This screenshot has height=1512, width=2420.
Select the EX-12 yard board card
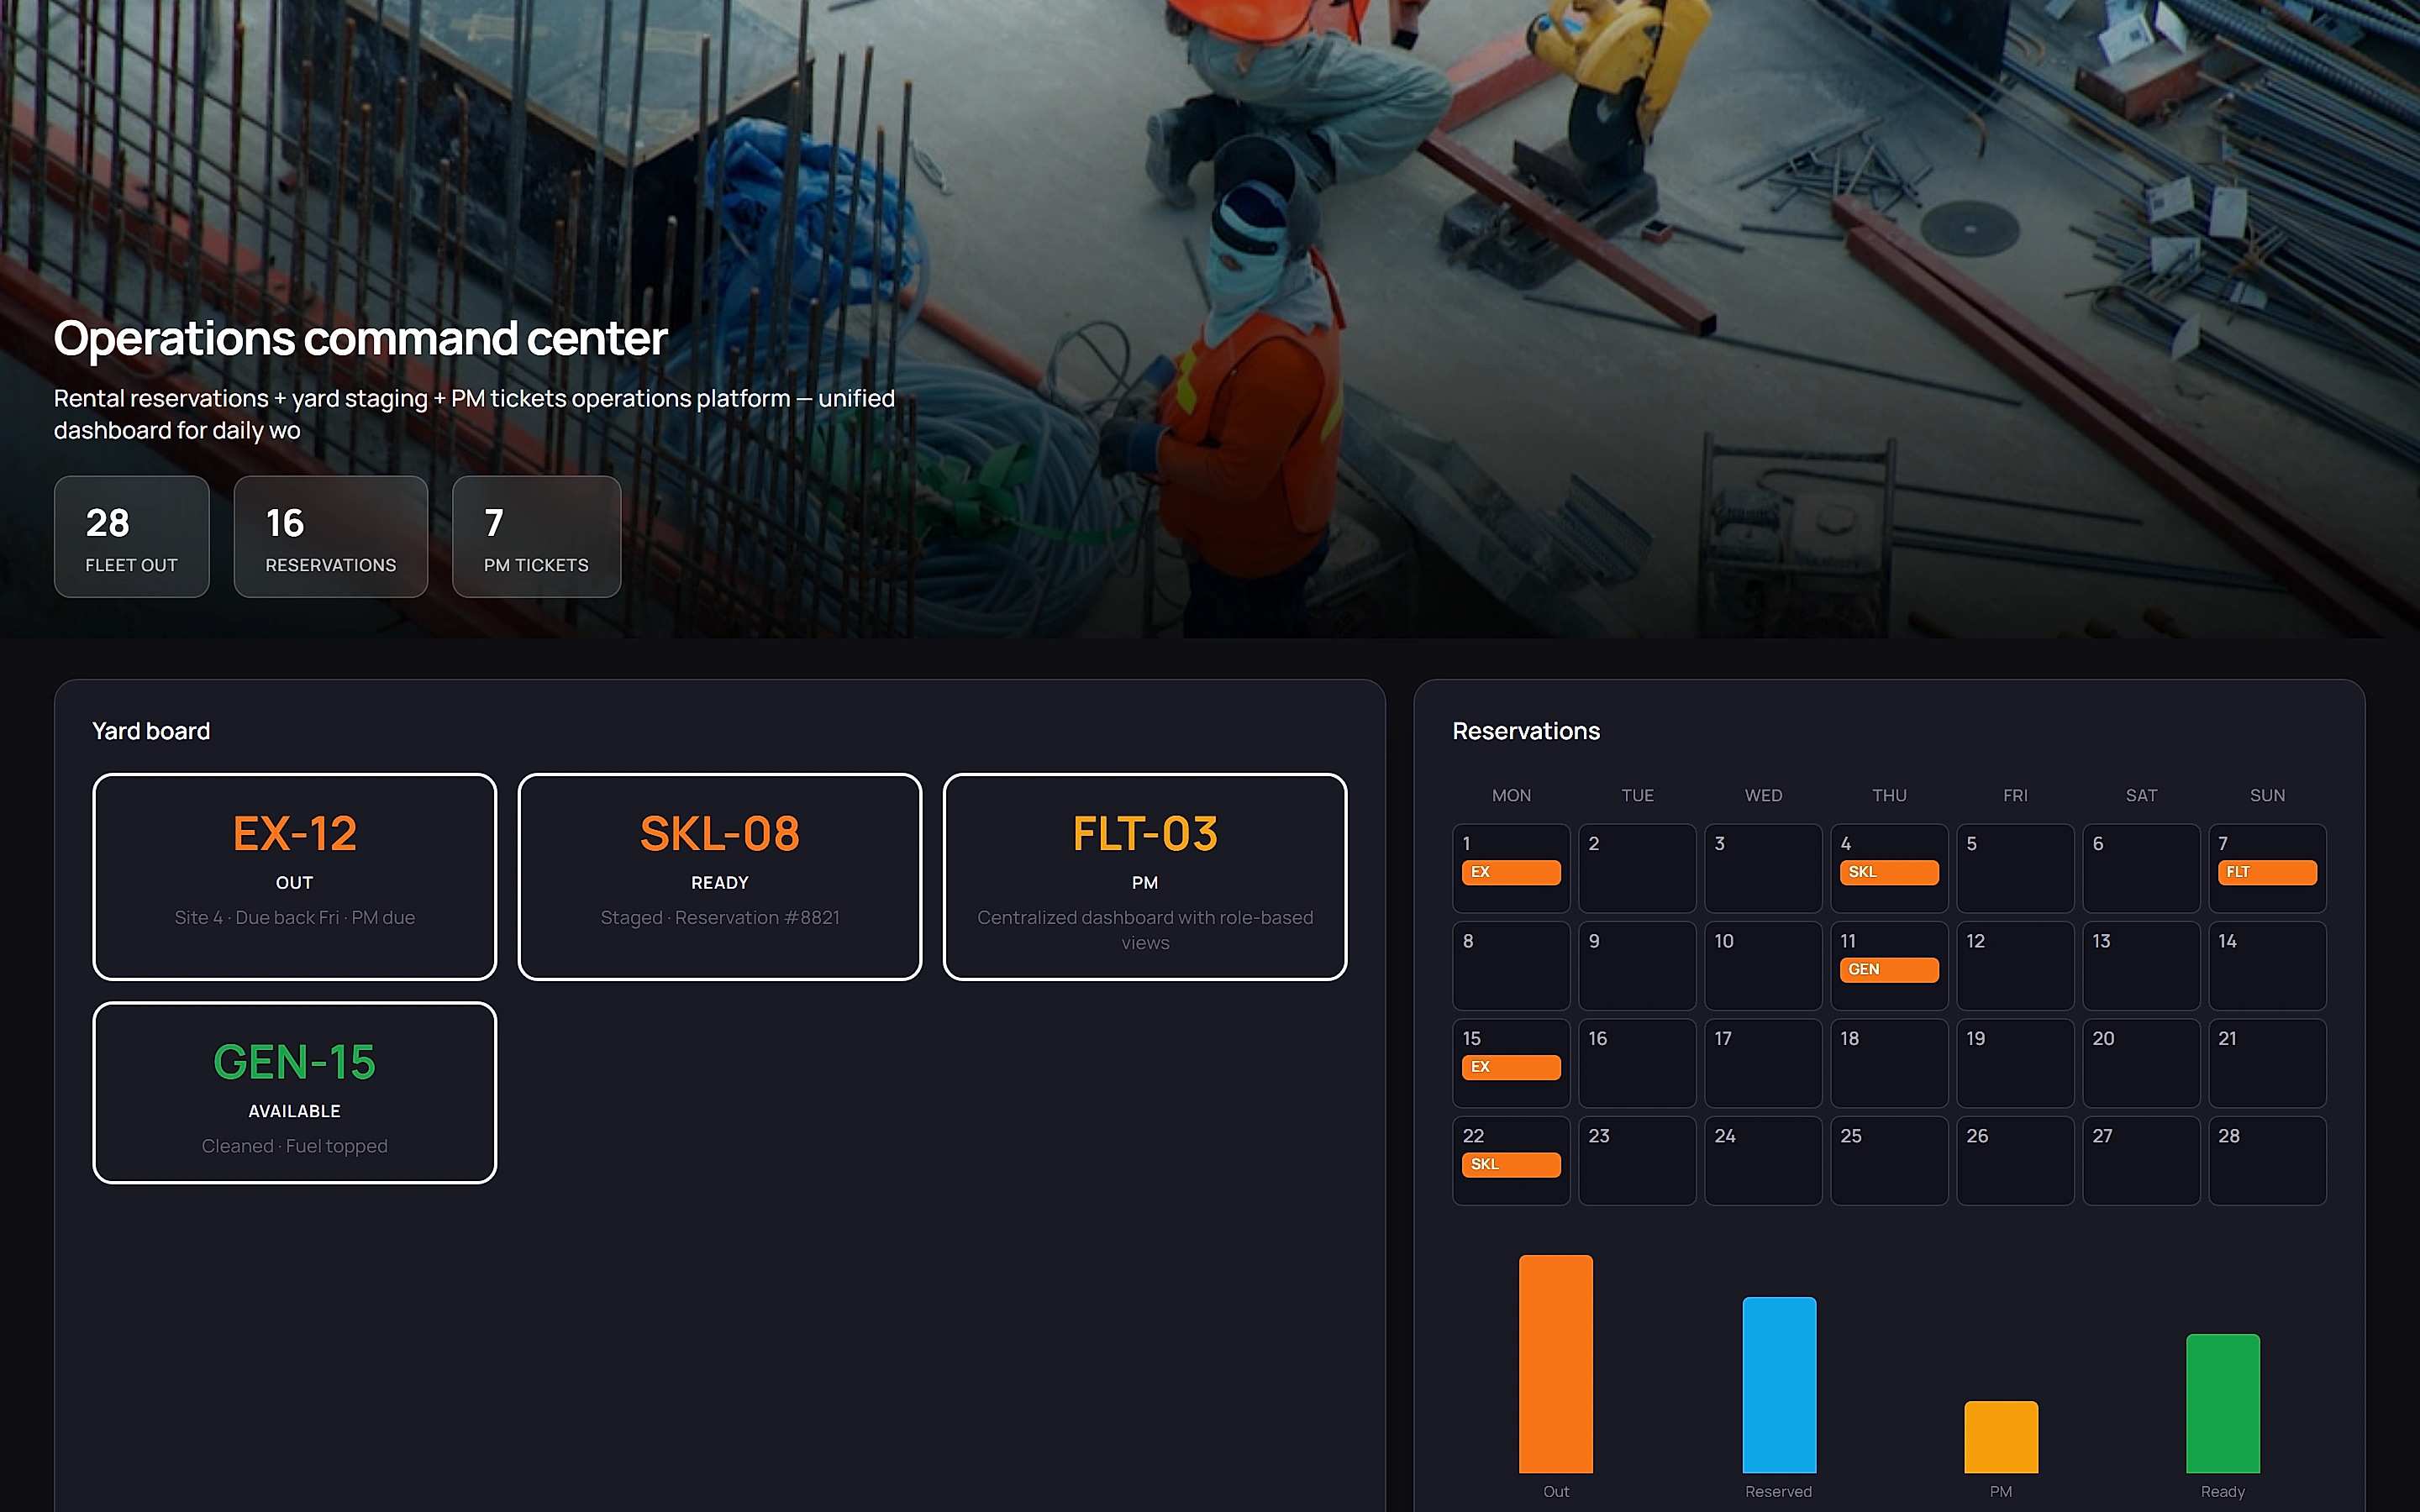(295, 877)
